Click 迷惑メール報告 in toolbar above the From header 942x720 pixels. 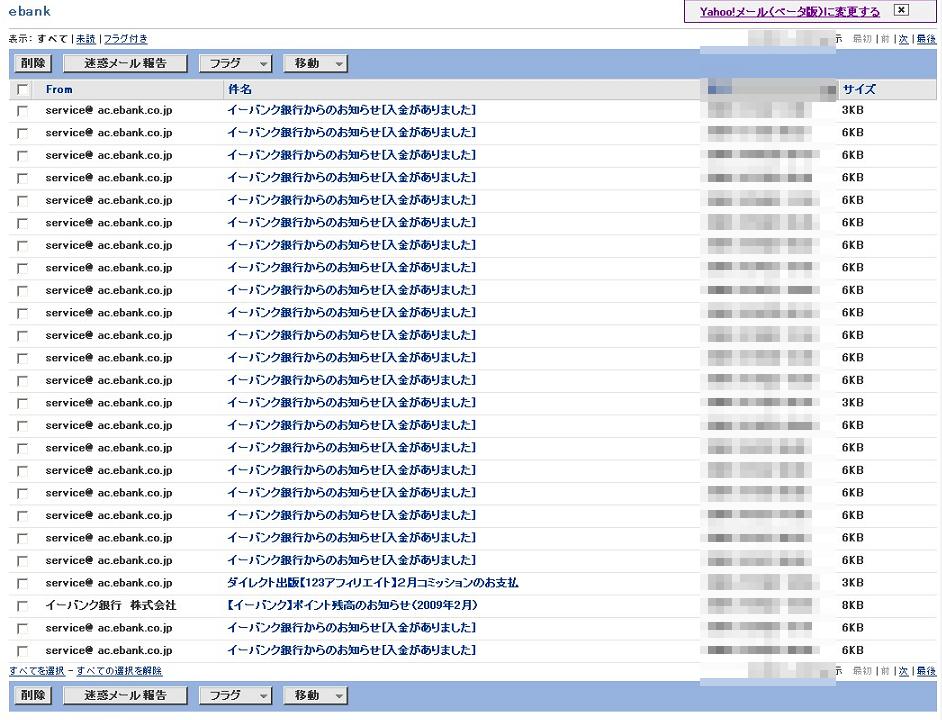tap(125, 63)
